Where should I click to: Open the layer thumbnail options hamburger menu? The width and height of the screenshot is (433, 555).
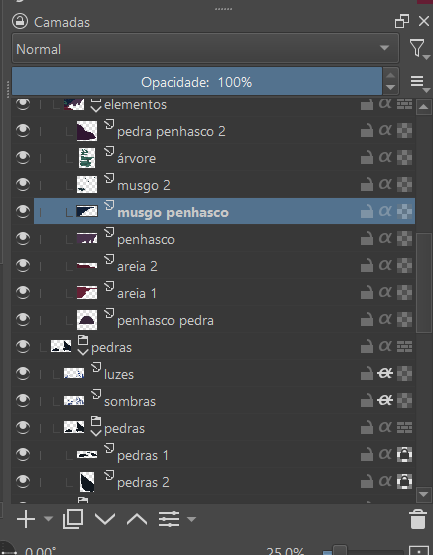click(419, 83)
